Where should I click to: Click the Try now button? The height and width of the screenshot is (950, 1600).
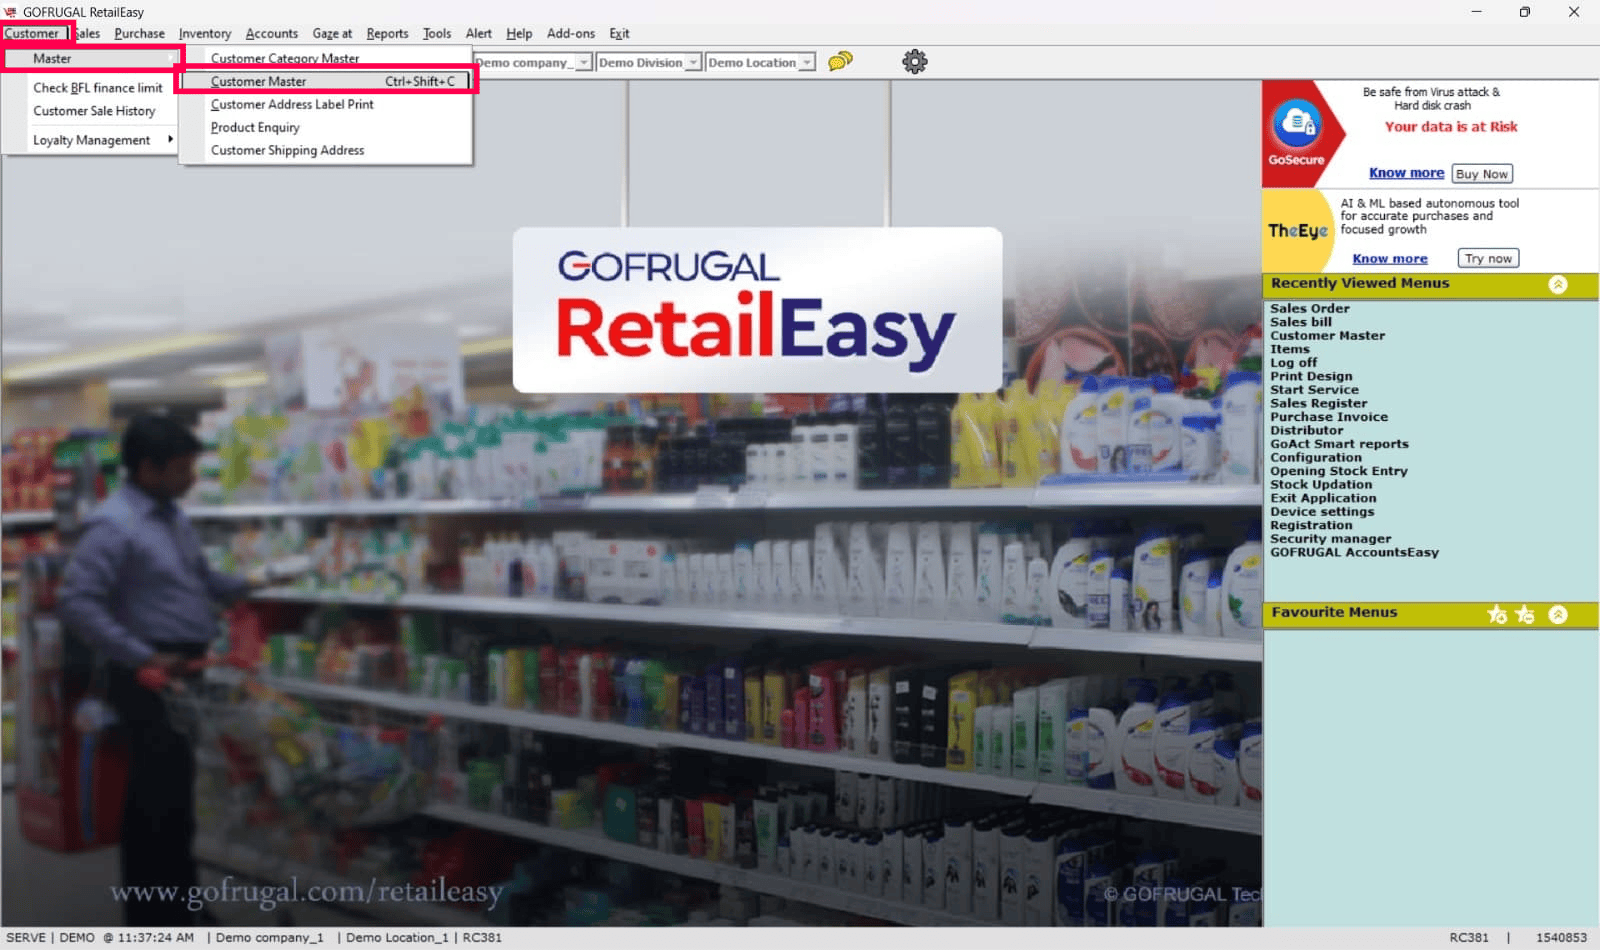click(x=1488, y=258)
